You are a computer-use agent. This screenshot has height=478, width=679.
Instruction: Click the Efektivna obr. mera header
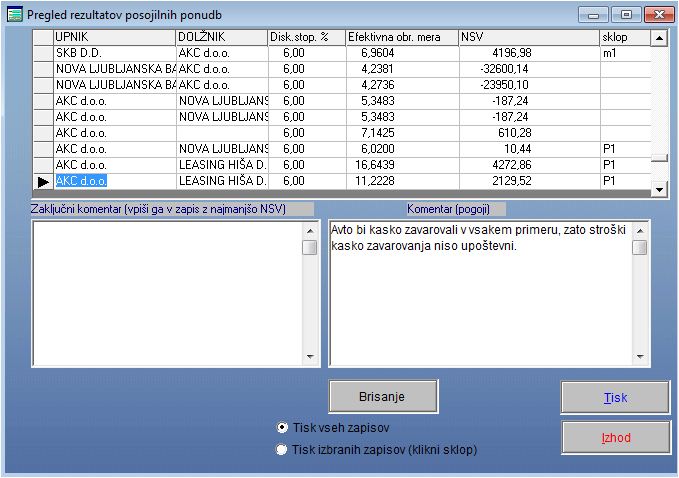click(401, 37)
